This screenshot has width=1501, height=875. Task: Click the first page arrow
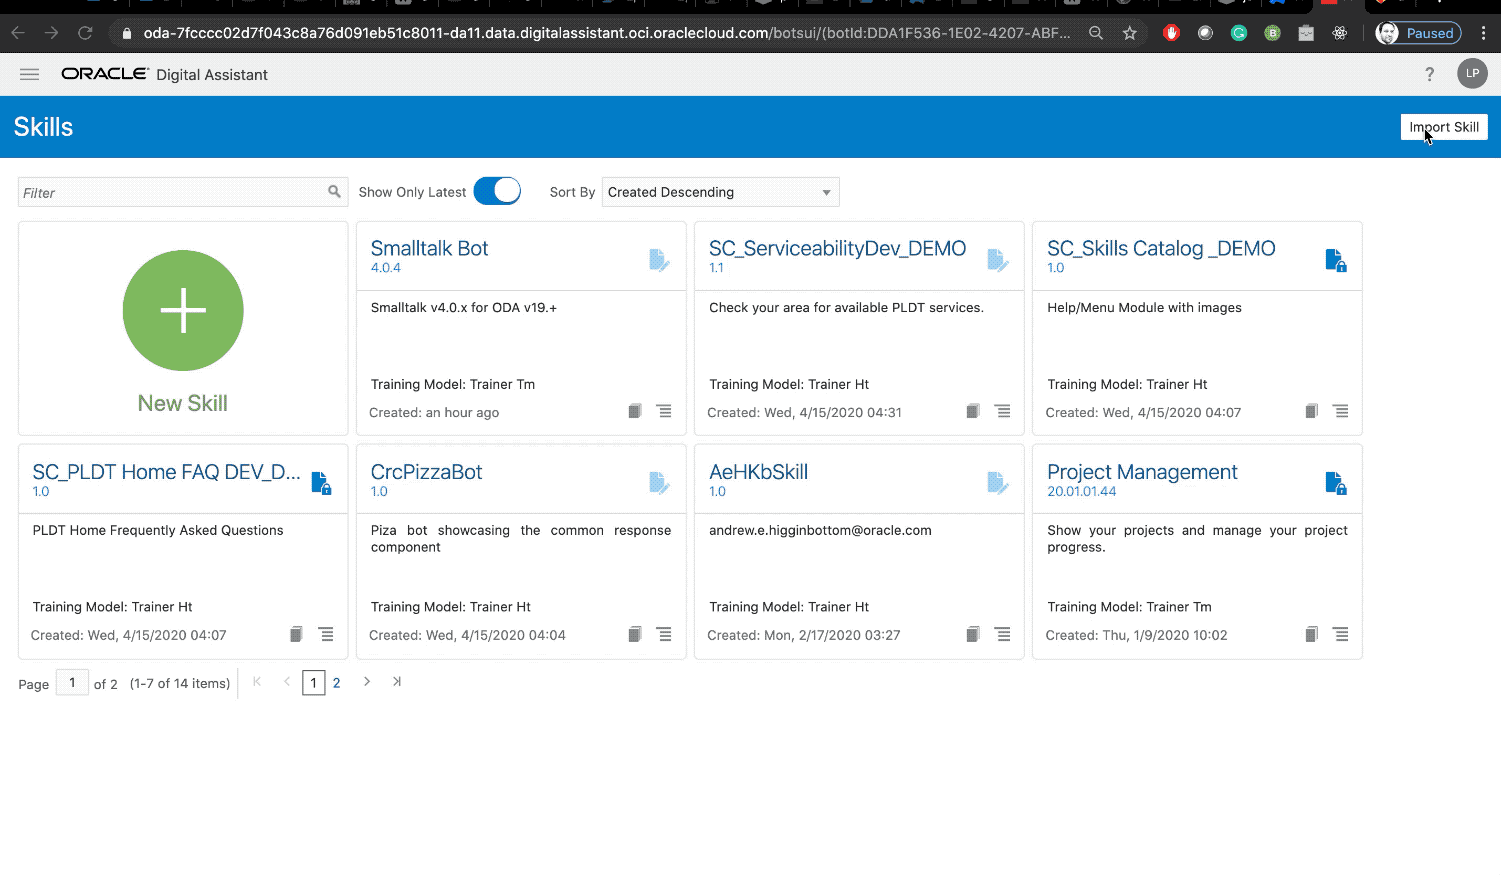(257, 682)
